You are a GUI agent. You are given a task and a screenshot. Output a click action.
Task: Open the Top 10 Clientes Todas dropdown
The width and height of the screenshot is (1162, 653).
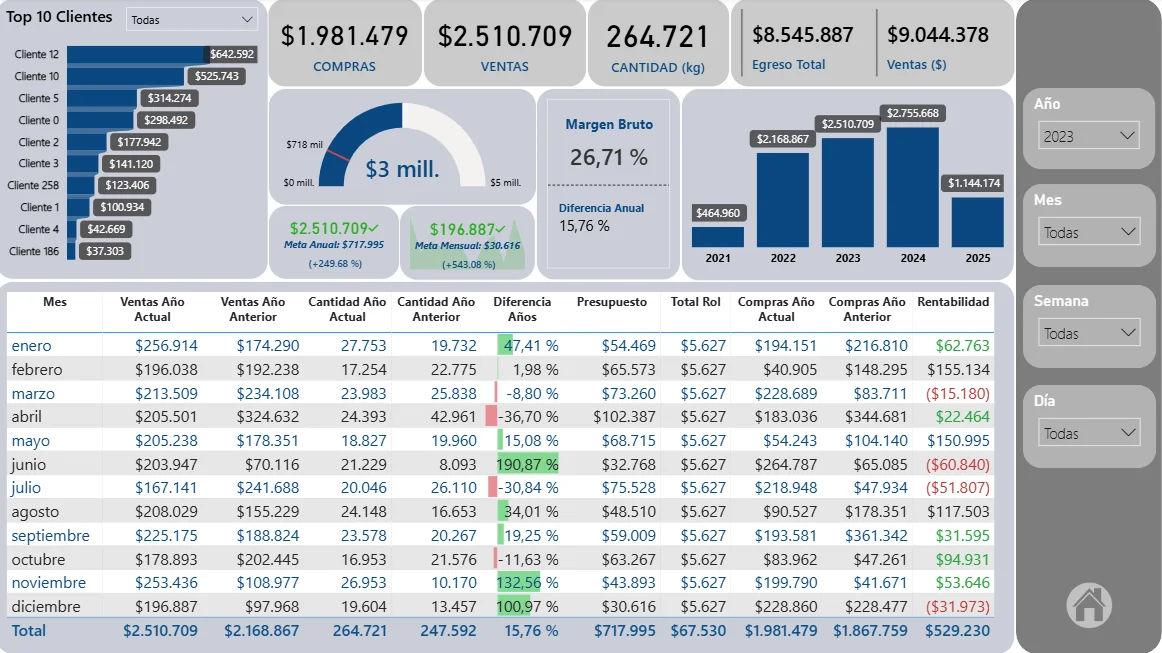point(192,20)
